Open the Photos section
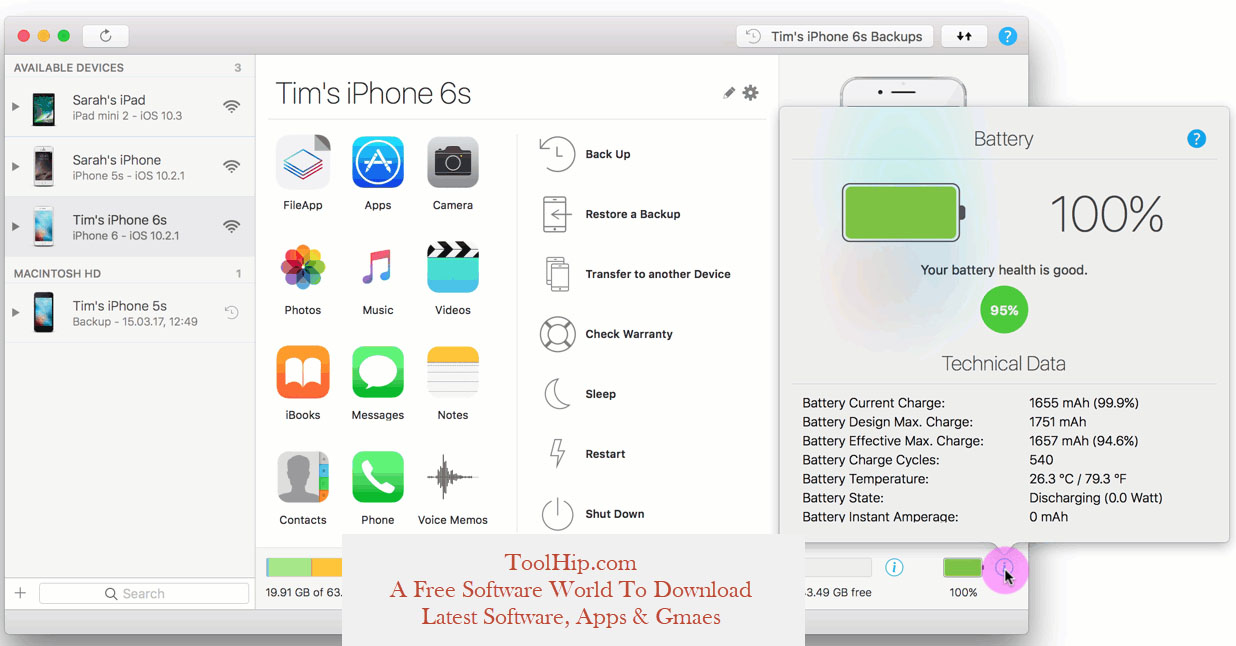1236x646 pixels. pos(303,267)
